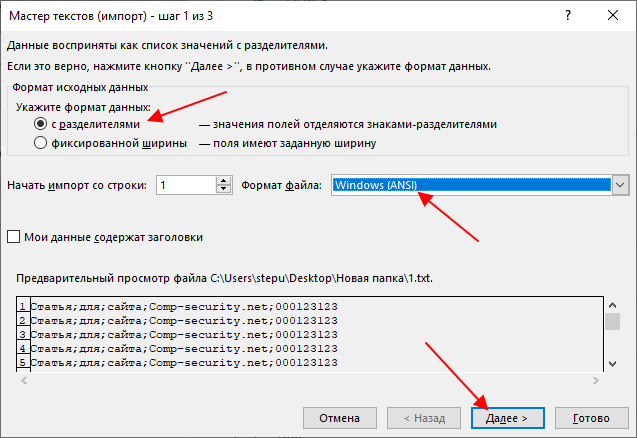
Task: Click preview horizontal scroll right arrow
Action: coord(596,381)
